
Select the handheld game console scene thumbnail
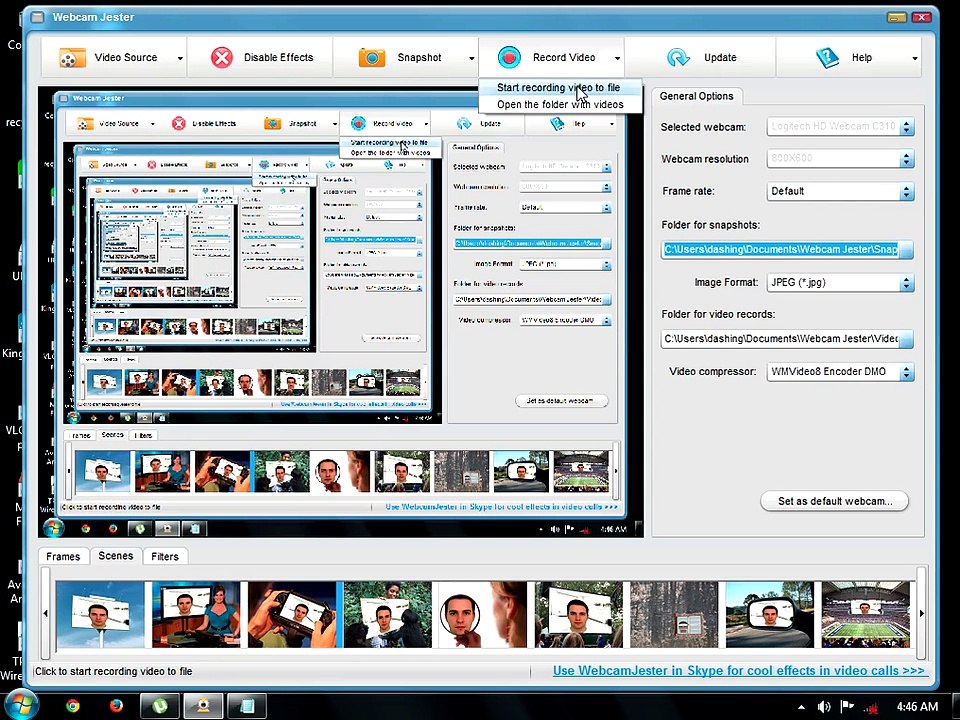[x=292, y=615]
